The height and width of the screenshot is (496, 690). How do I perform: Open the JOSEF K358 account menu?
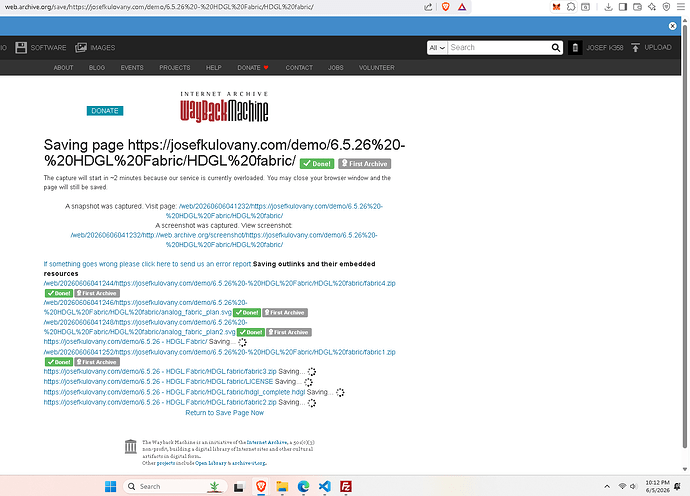pyautogui.click(x=605, y=48)
